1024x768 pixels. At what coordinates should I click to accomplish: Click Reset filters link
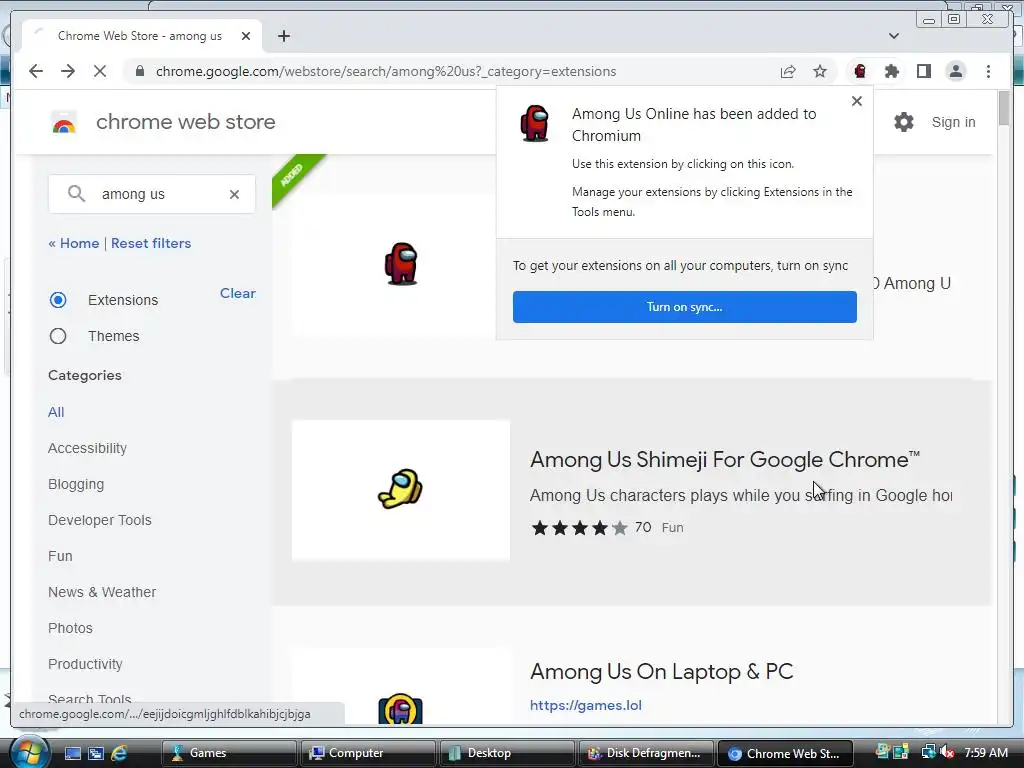point(151,244)
